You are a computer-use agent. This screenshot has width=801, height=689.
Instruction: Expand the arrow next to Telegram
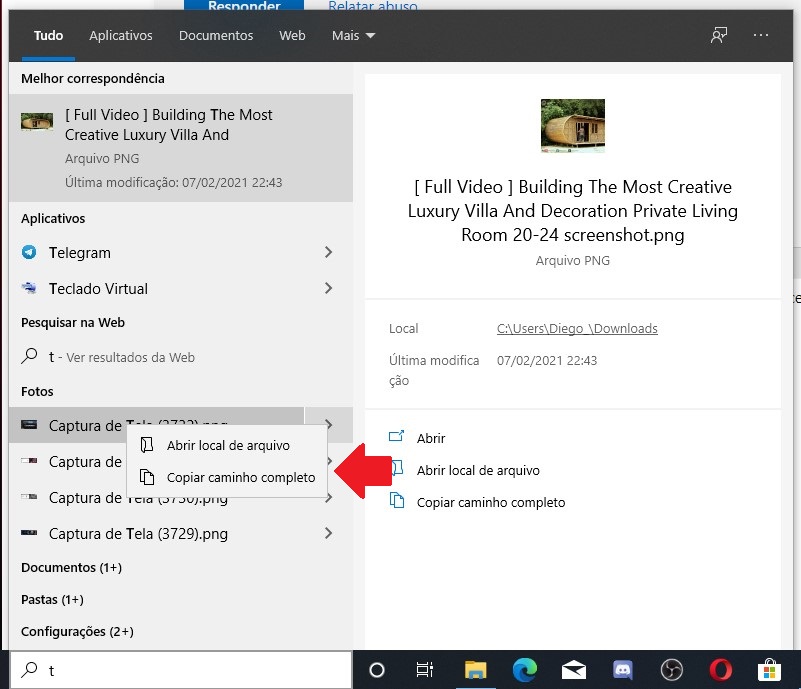coord(328,253)
